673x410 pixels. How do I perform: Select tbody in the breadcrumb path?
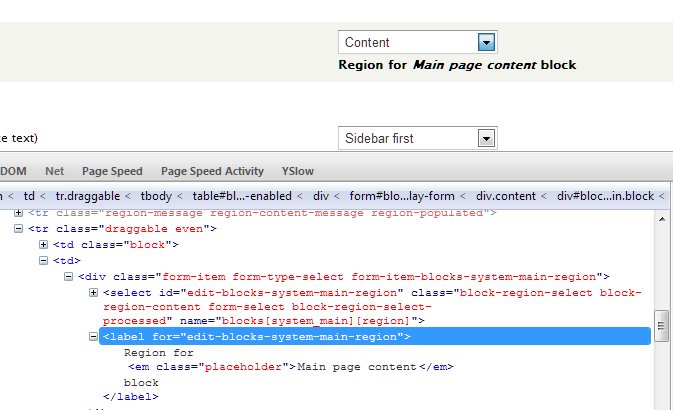point(156,196)
